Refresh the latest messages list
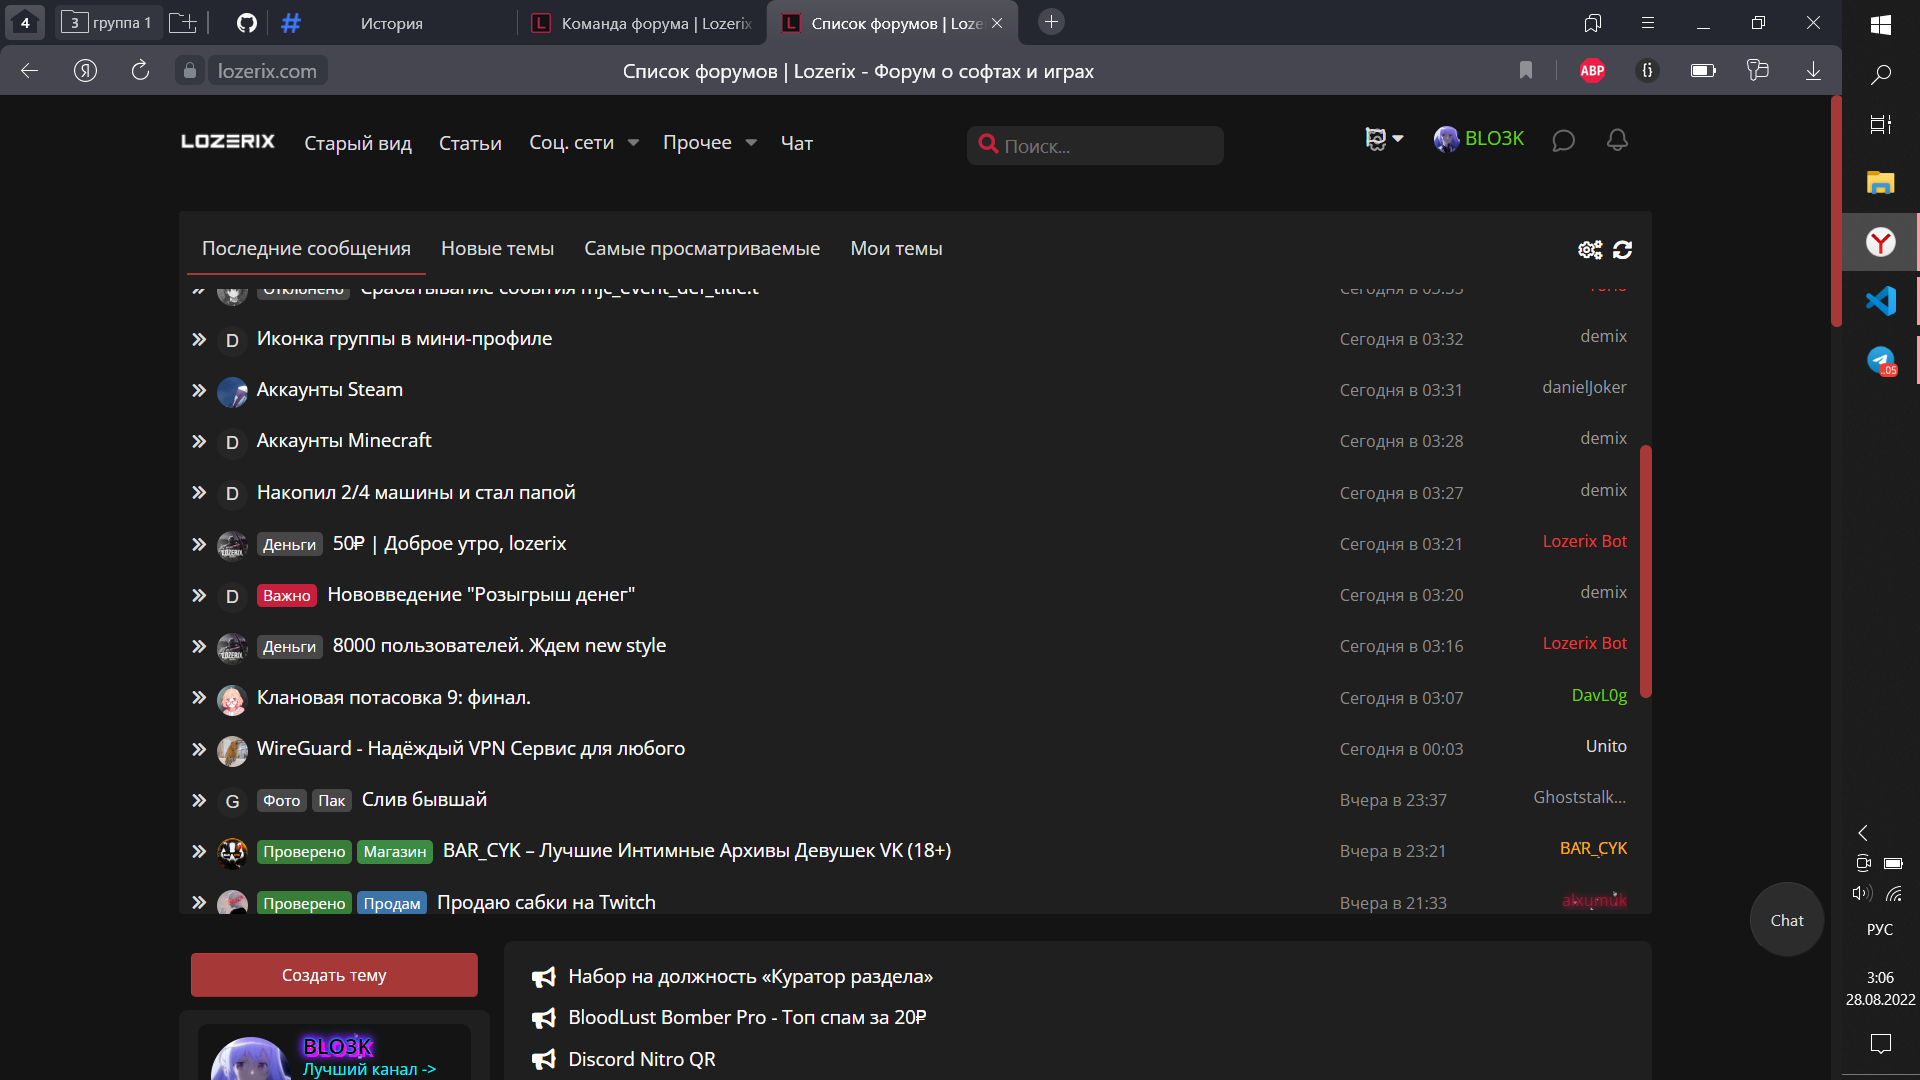The height and width of the screenshot is (1080, 1920). tap(1622, 249)
